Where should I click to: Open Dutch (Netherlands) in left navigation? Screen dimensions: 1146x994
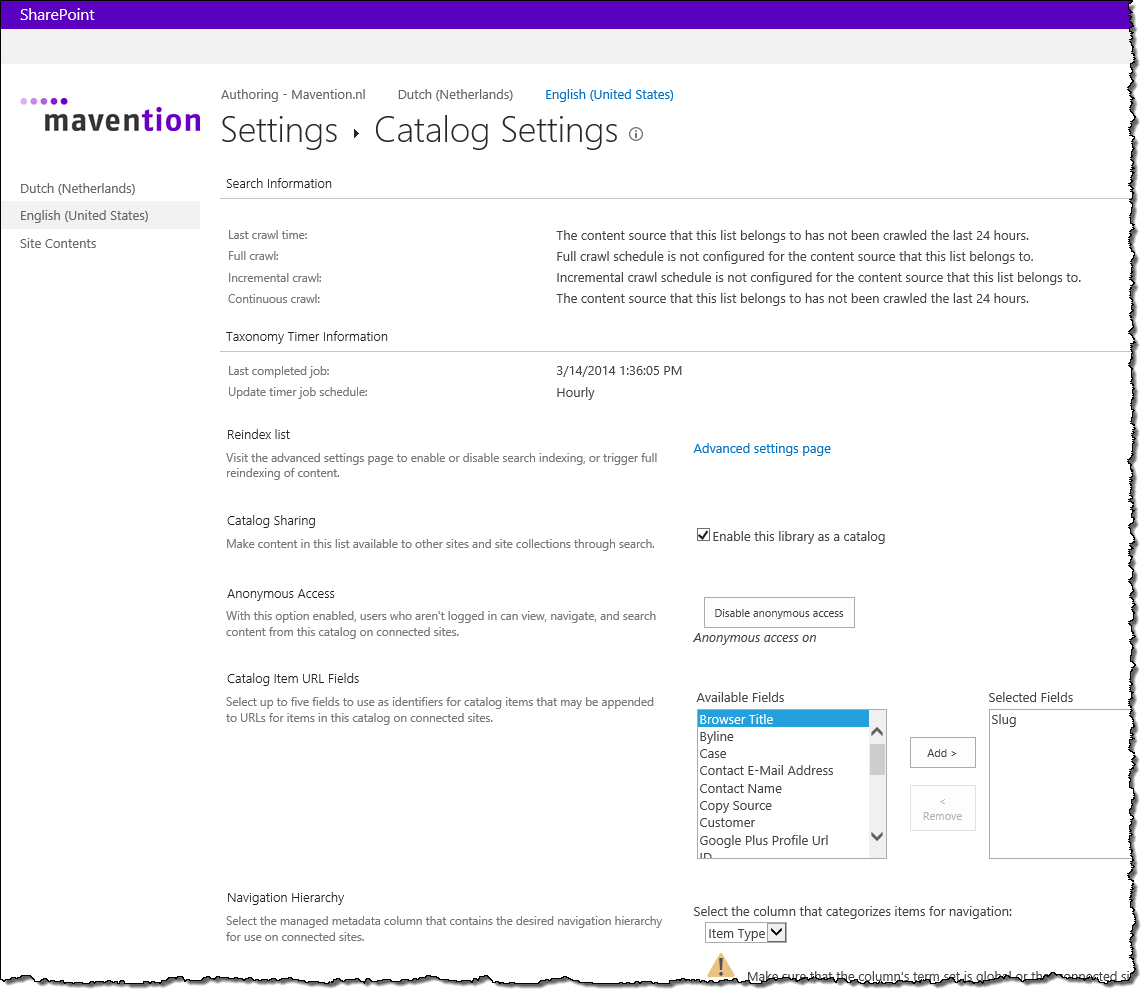[77, 189]
